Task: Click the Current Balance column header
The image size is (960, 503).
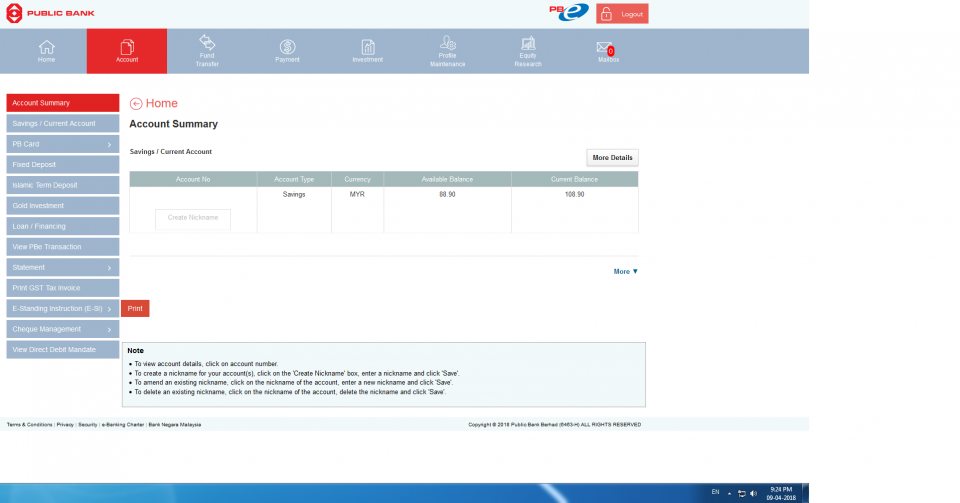Action: [574, 179]
